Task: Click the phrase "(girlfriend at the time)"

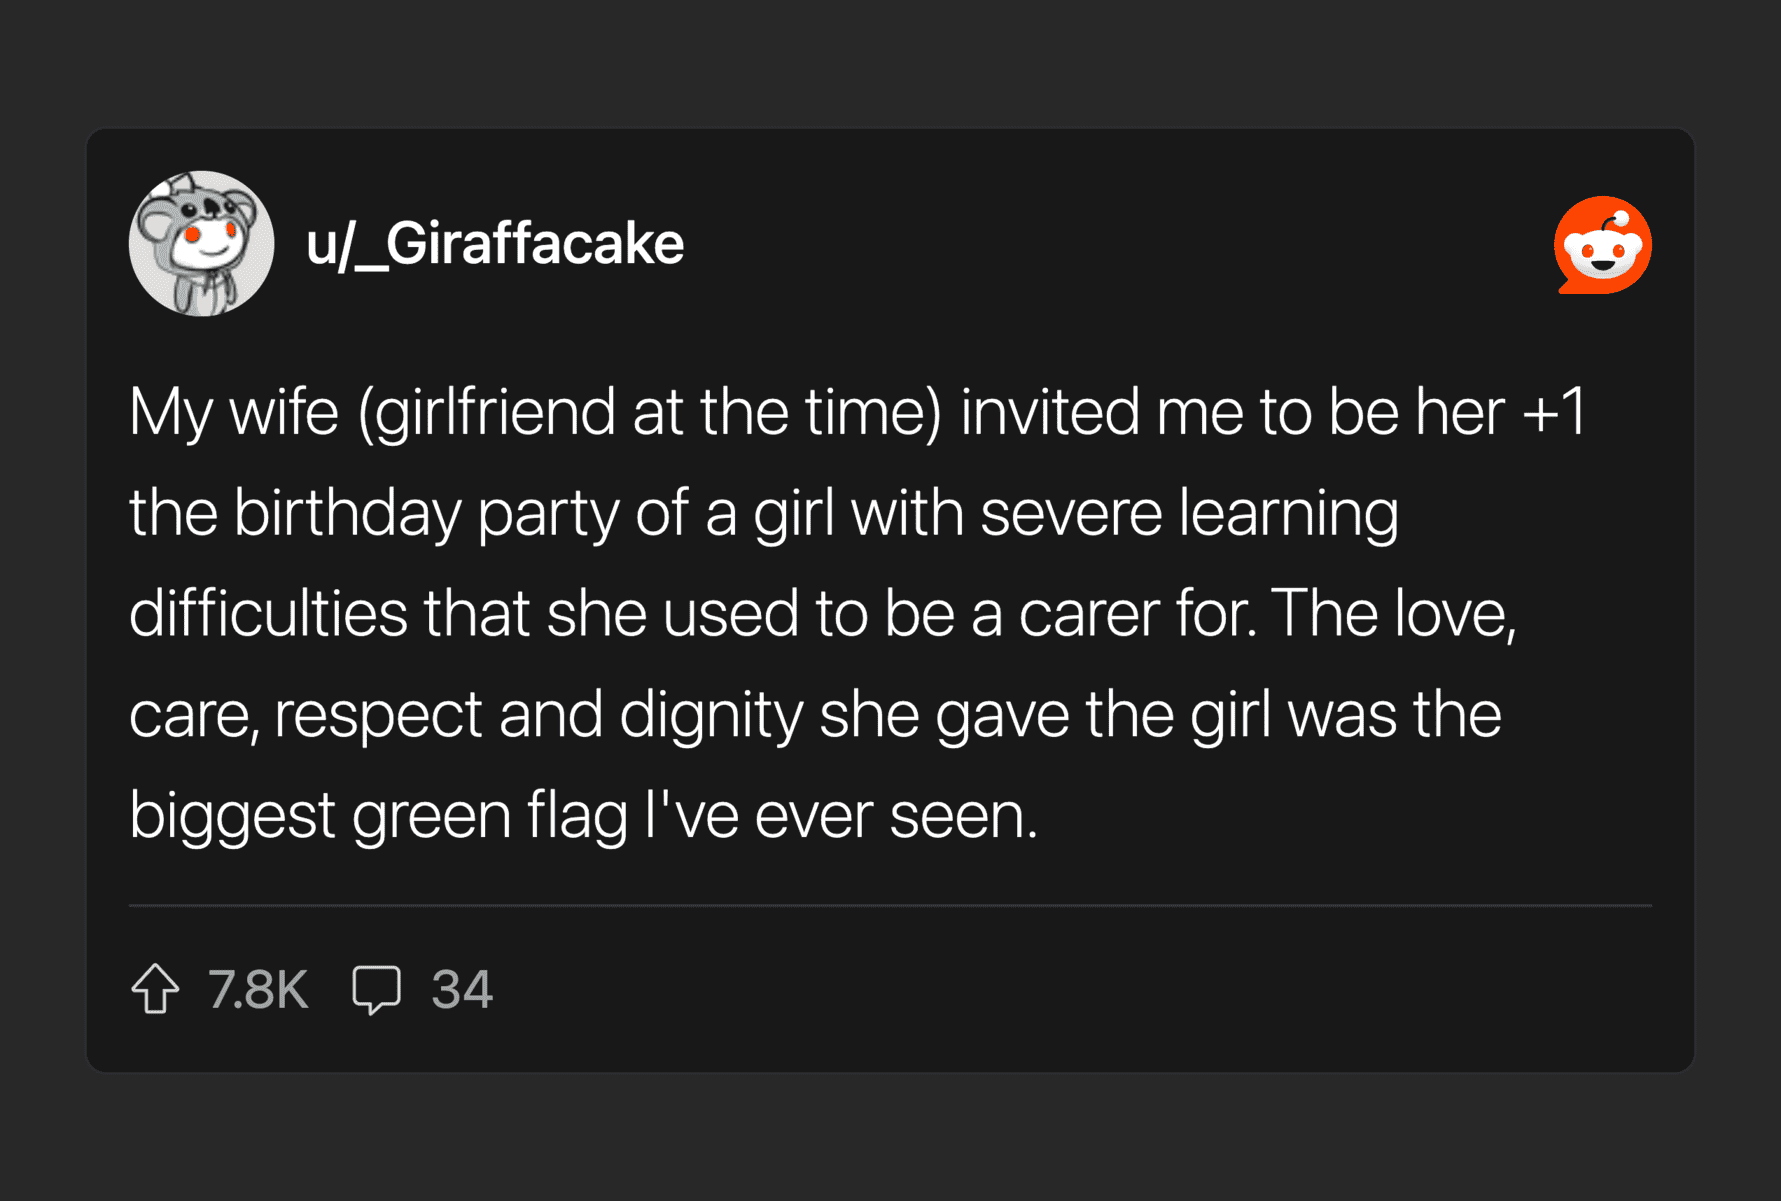Action: [x=650, y=412]
